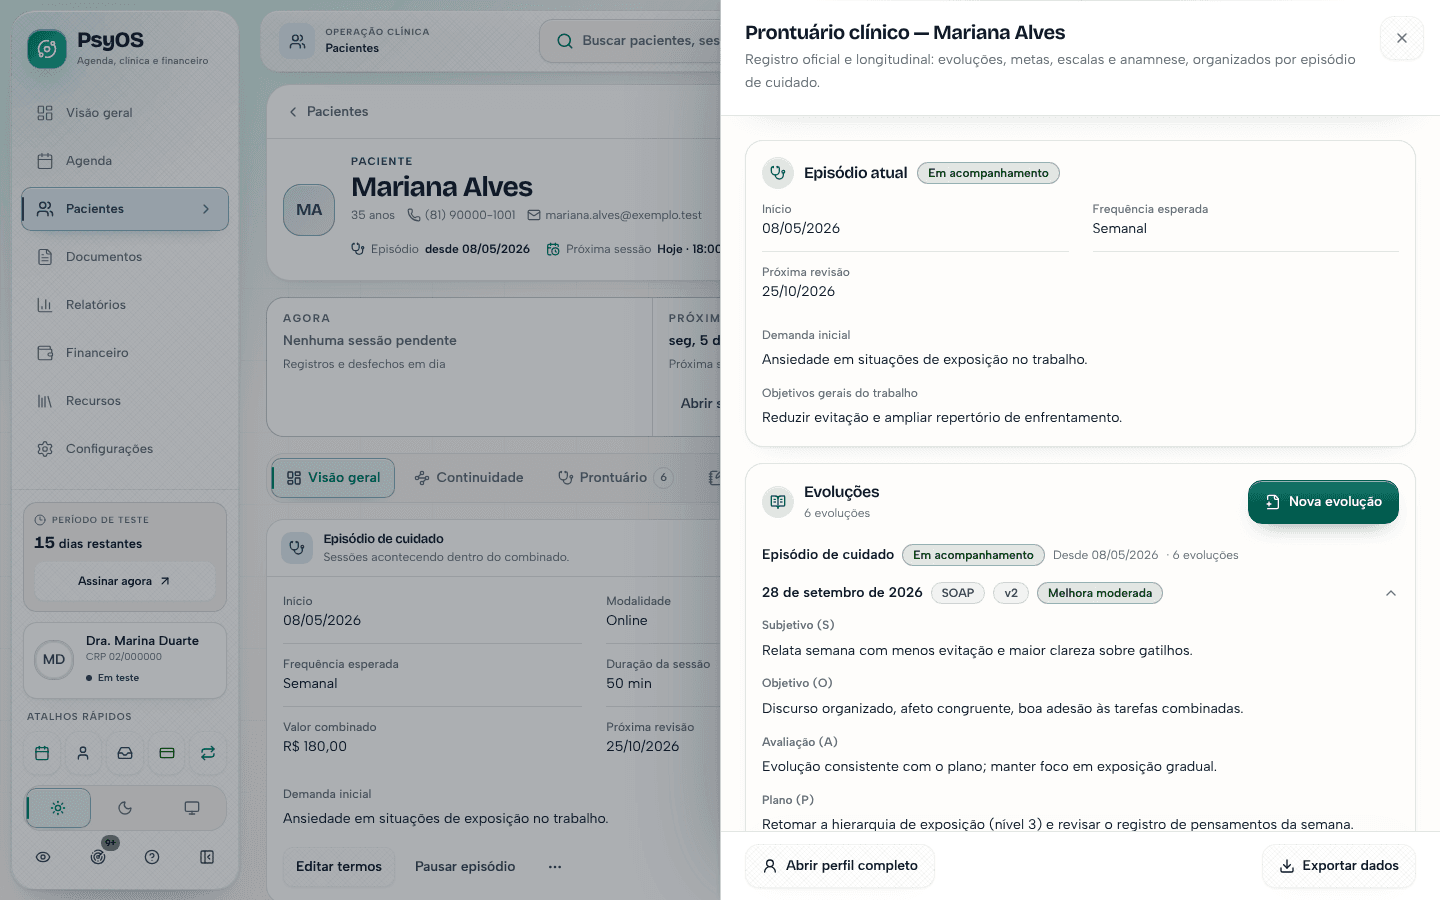This screenshot has width=1440, height=900.
Task: Click the person quick shortcut icon
Action: (83, 753)
